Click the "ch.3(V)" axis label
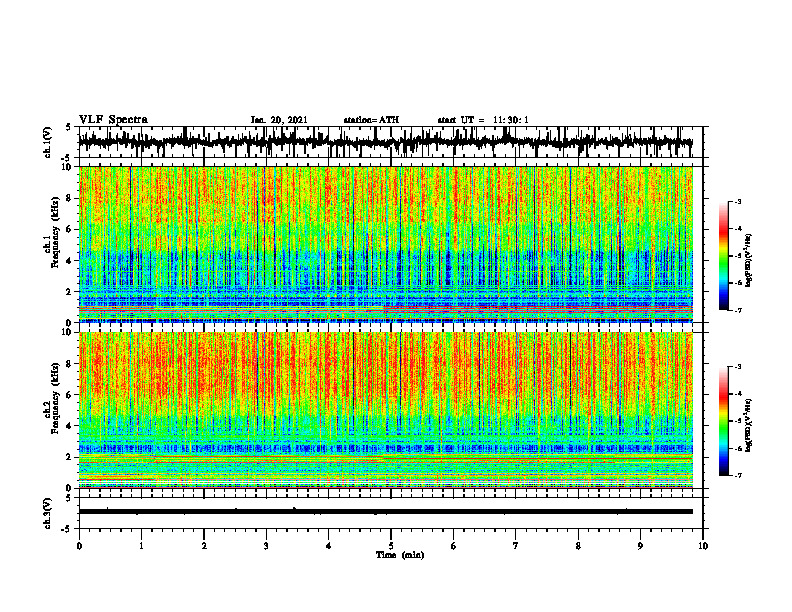 pos(47,513)
